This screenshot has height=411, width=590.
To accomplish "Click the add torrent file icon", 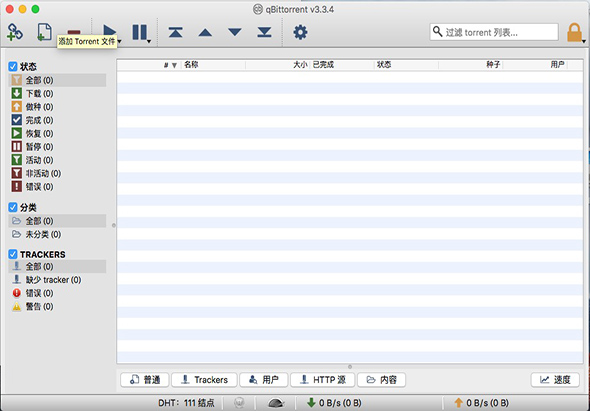I will click(x=44, y=31).
